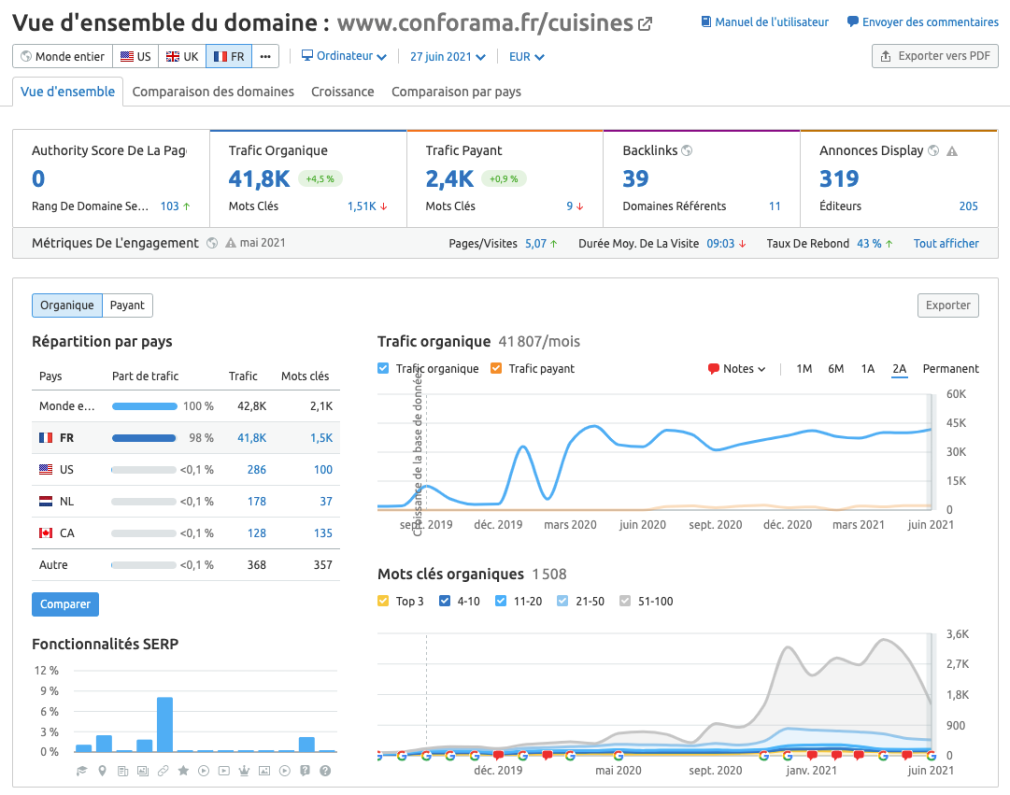
Task: Select the US flag database button
Action: (136, 57)
